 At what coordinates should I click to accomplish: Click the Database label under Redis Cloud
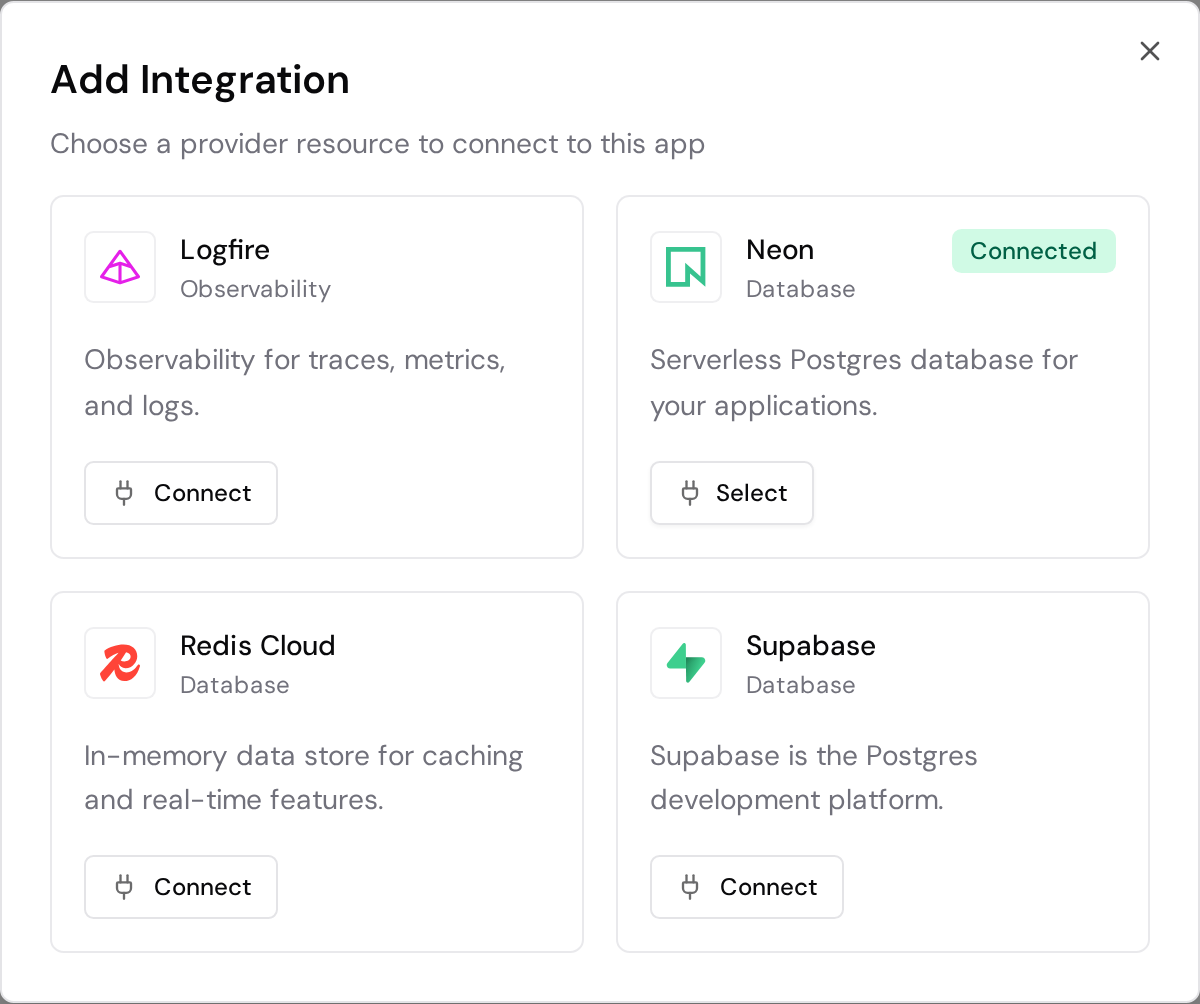click(x=235, y=685)
